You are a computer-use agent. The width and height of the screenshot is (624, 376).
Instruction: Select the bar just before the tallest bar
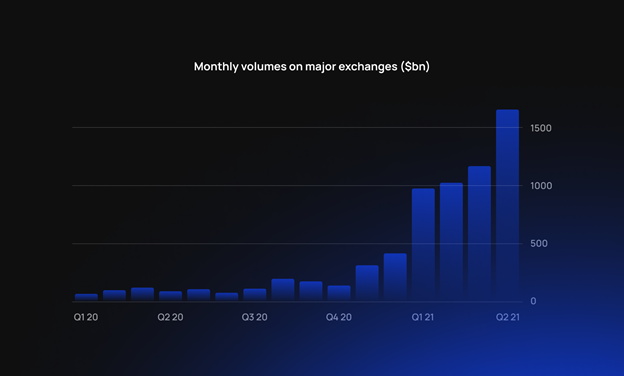coord(479,234)
